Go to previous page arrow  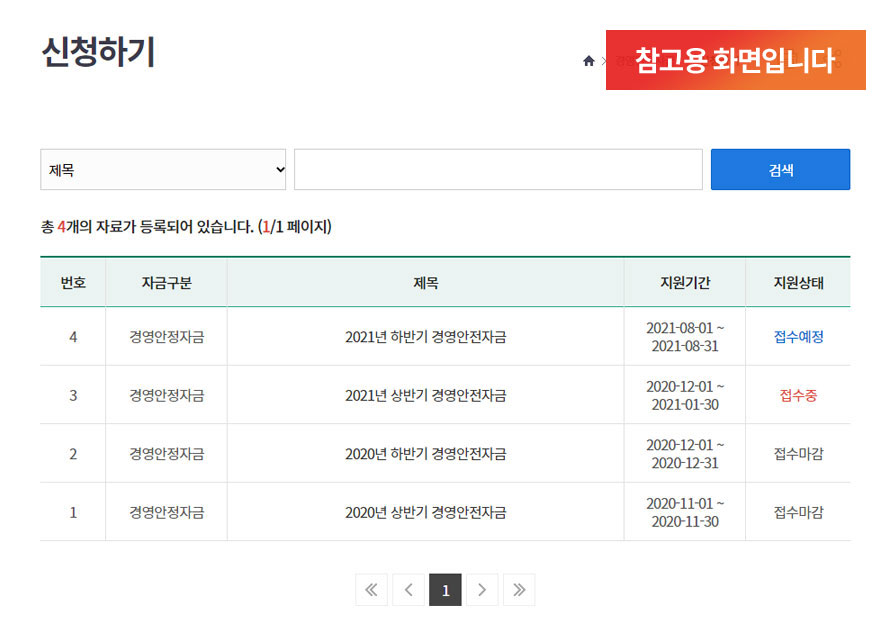[x=408, y=590]
